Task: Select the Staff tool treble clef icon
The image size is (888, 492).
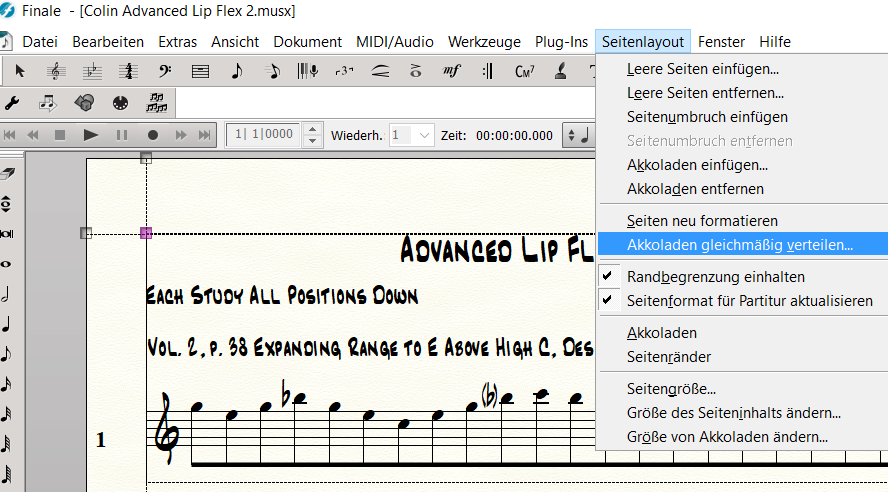Action: click(x=56, y=71)
